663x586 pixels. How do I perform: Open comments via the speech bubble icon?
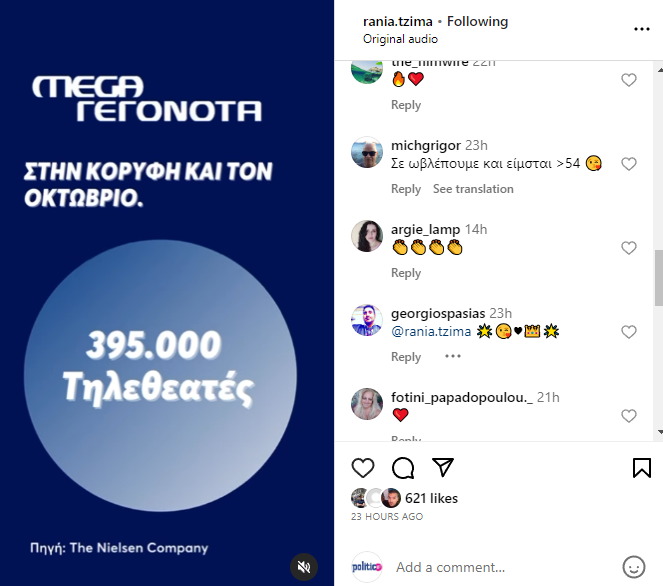pyautogui.click(x=403, y=468)
